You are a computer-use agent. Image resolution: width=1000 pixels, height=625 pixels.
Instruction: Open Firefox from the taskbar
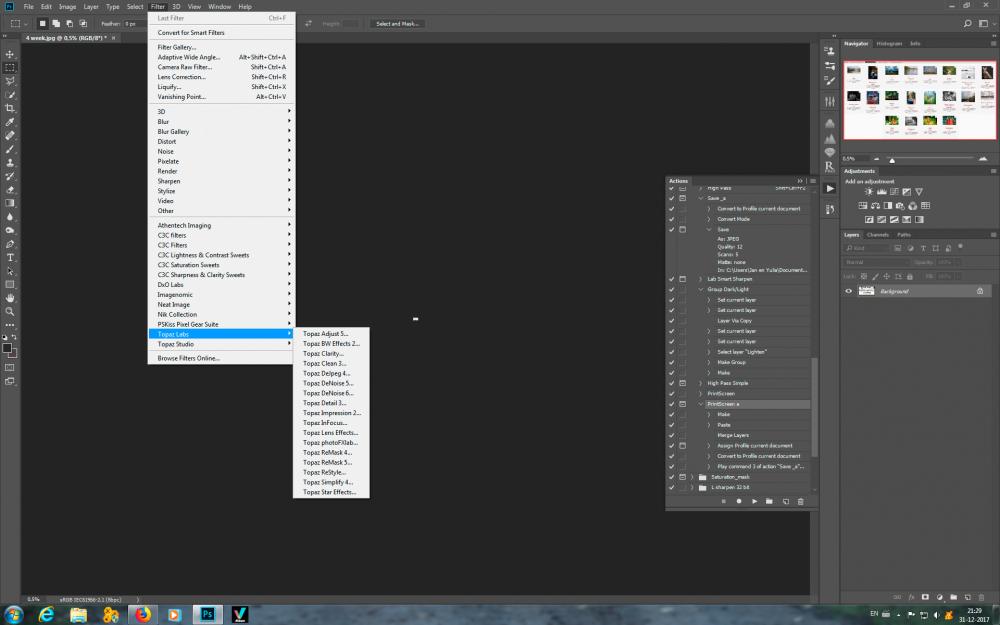coord(143,614)
